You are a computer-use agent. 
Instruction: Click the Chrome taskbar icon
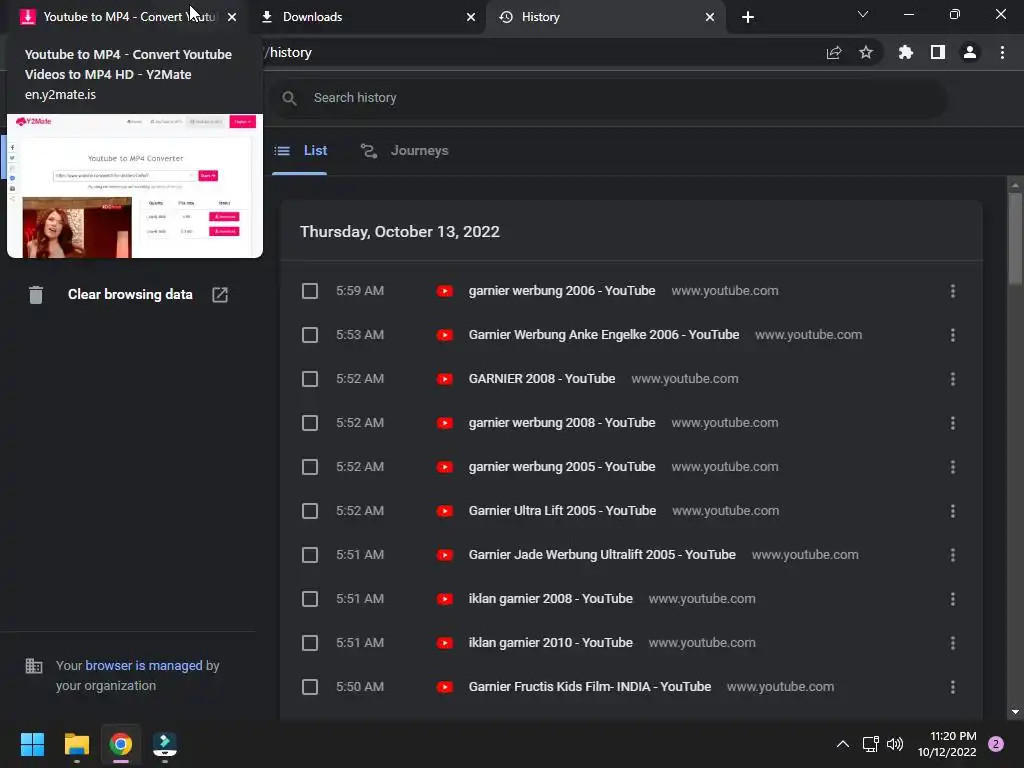pos(120,744)
